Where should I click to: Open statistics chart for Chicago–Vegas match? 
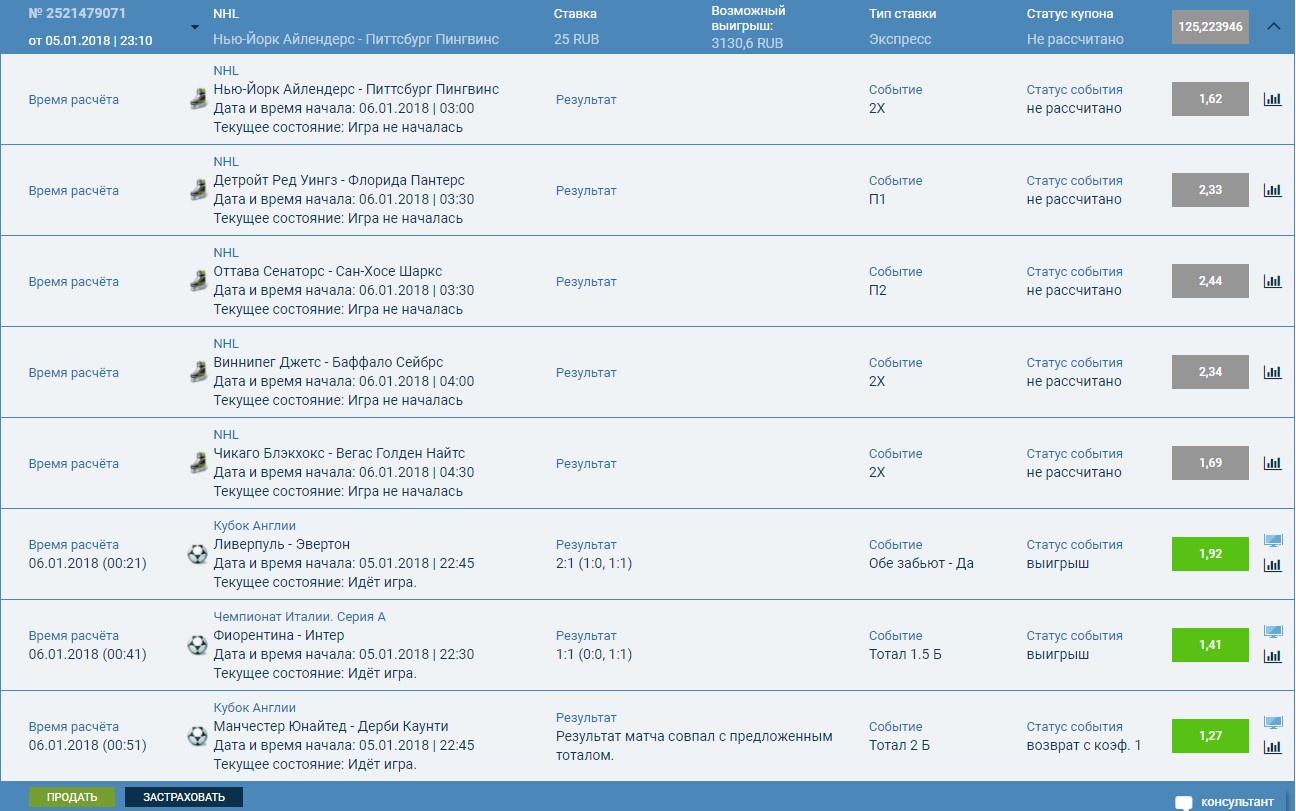click(x=1272, y=463)
